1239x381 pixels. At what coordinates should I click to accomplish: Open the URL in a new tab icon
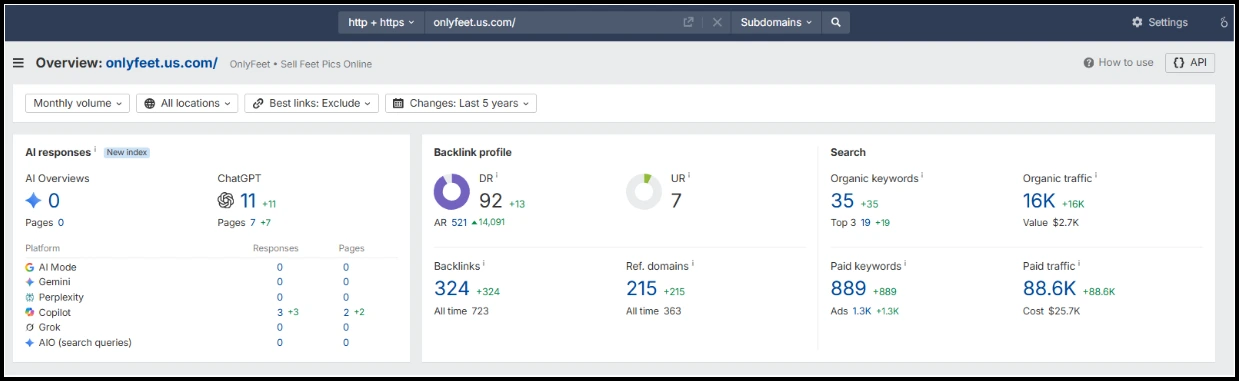tap(689, 22)
